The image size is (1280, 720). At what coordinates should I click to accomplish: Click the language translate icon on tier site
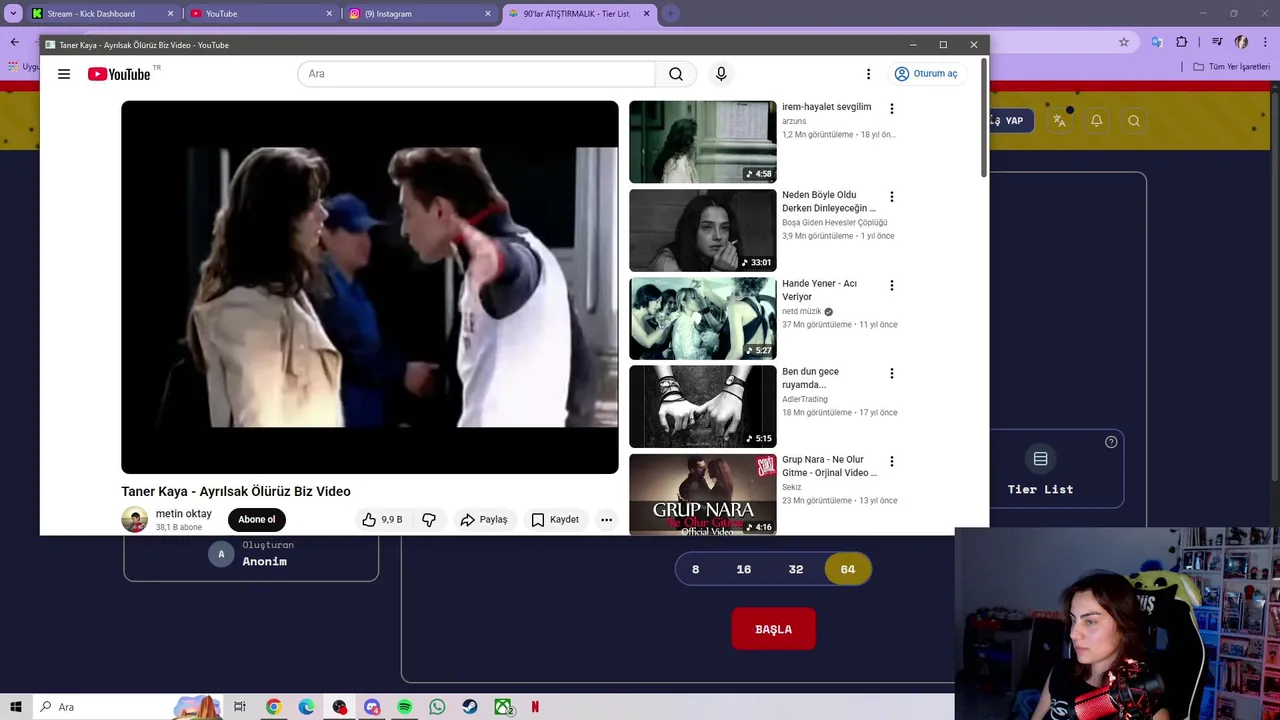click(x=1059, y=121)
